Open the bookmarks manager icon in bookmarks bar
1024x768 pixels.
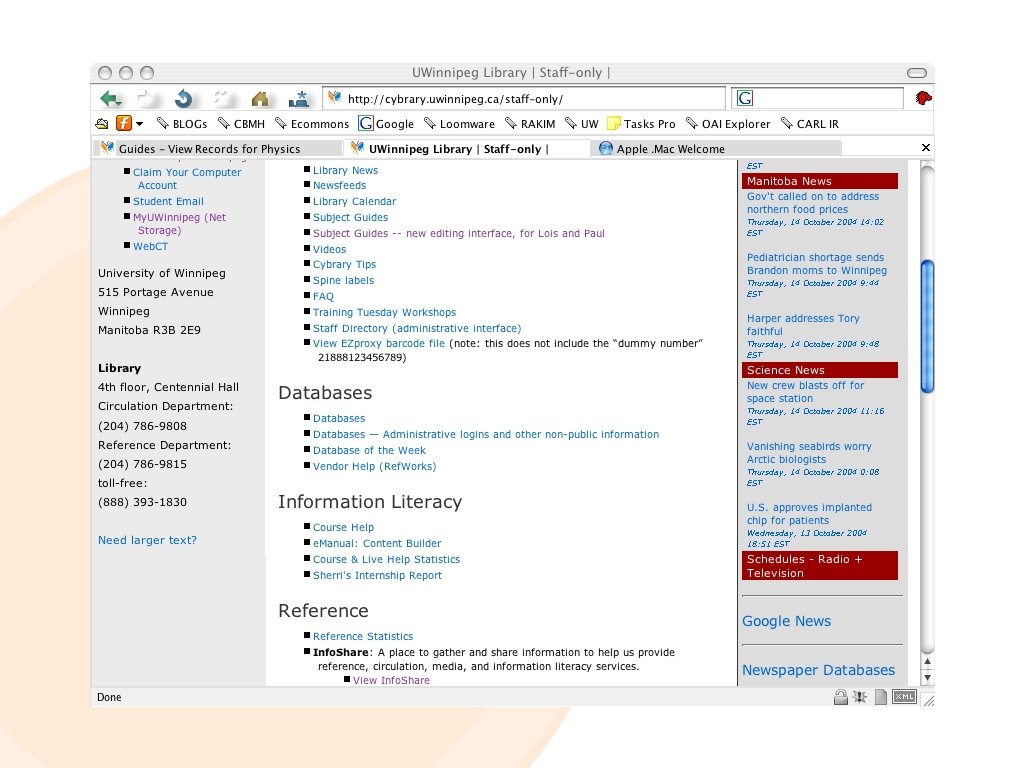tap(102, 123)
